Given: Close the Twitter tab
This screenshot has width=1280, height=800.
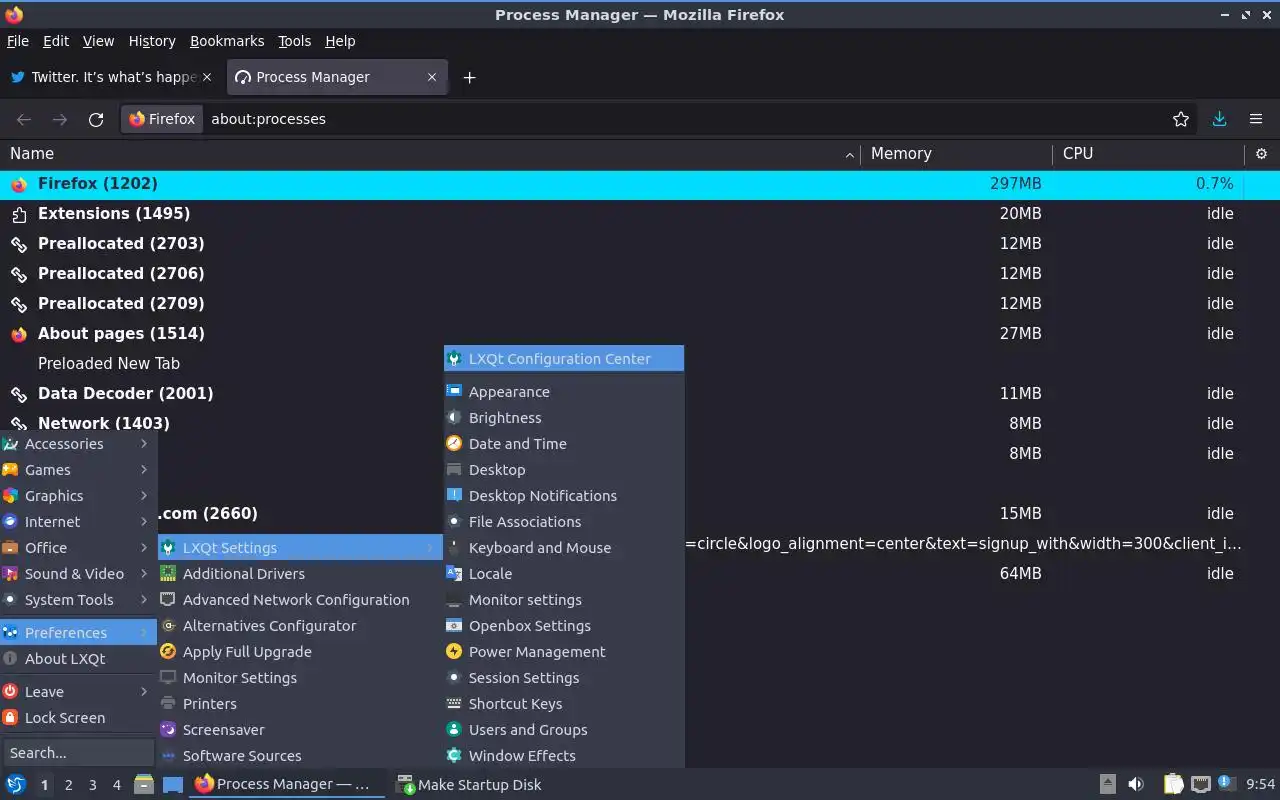Looking at the screenshot, I should pos(207,77).
